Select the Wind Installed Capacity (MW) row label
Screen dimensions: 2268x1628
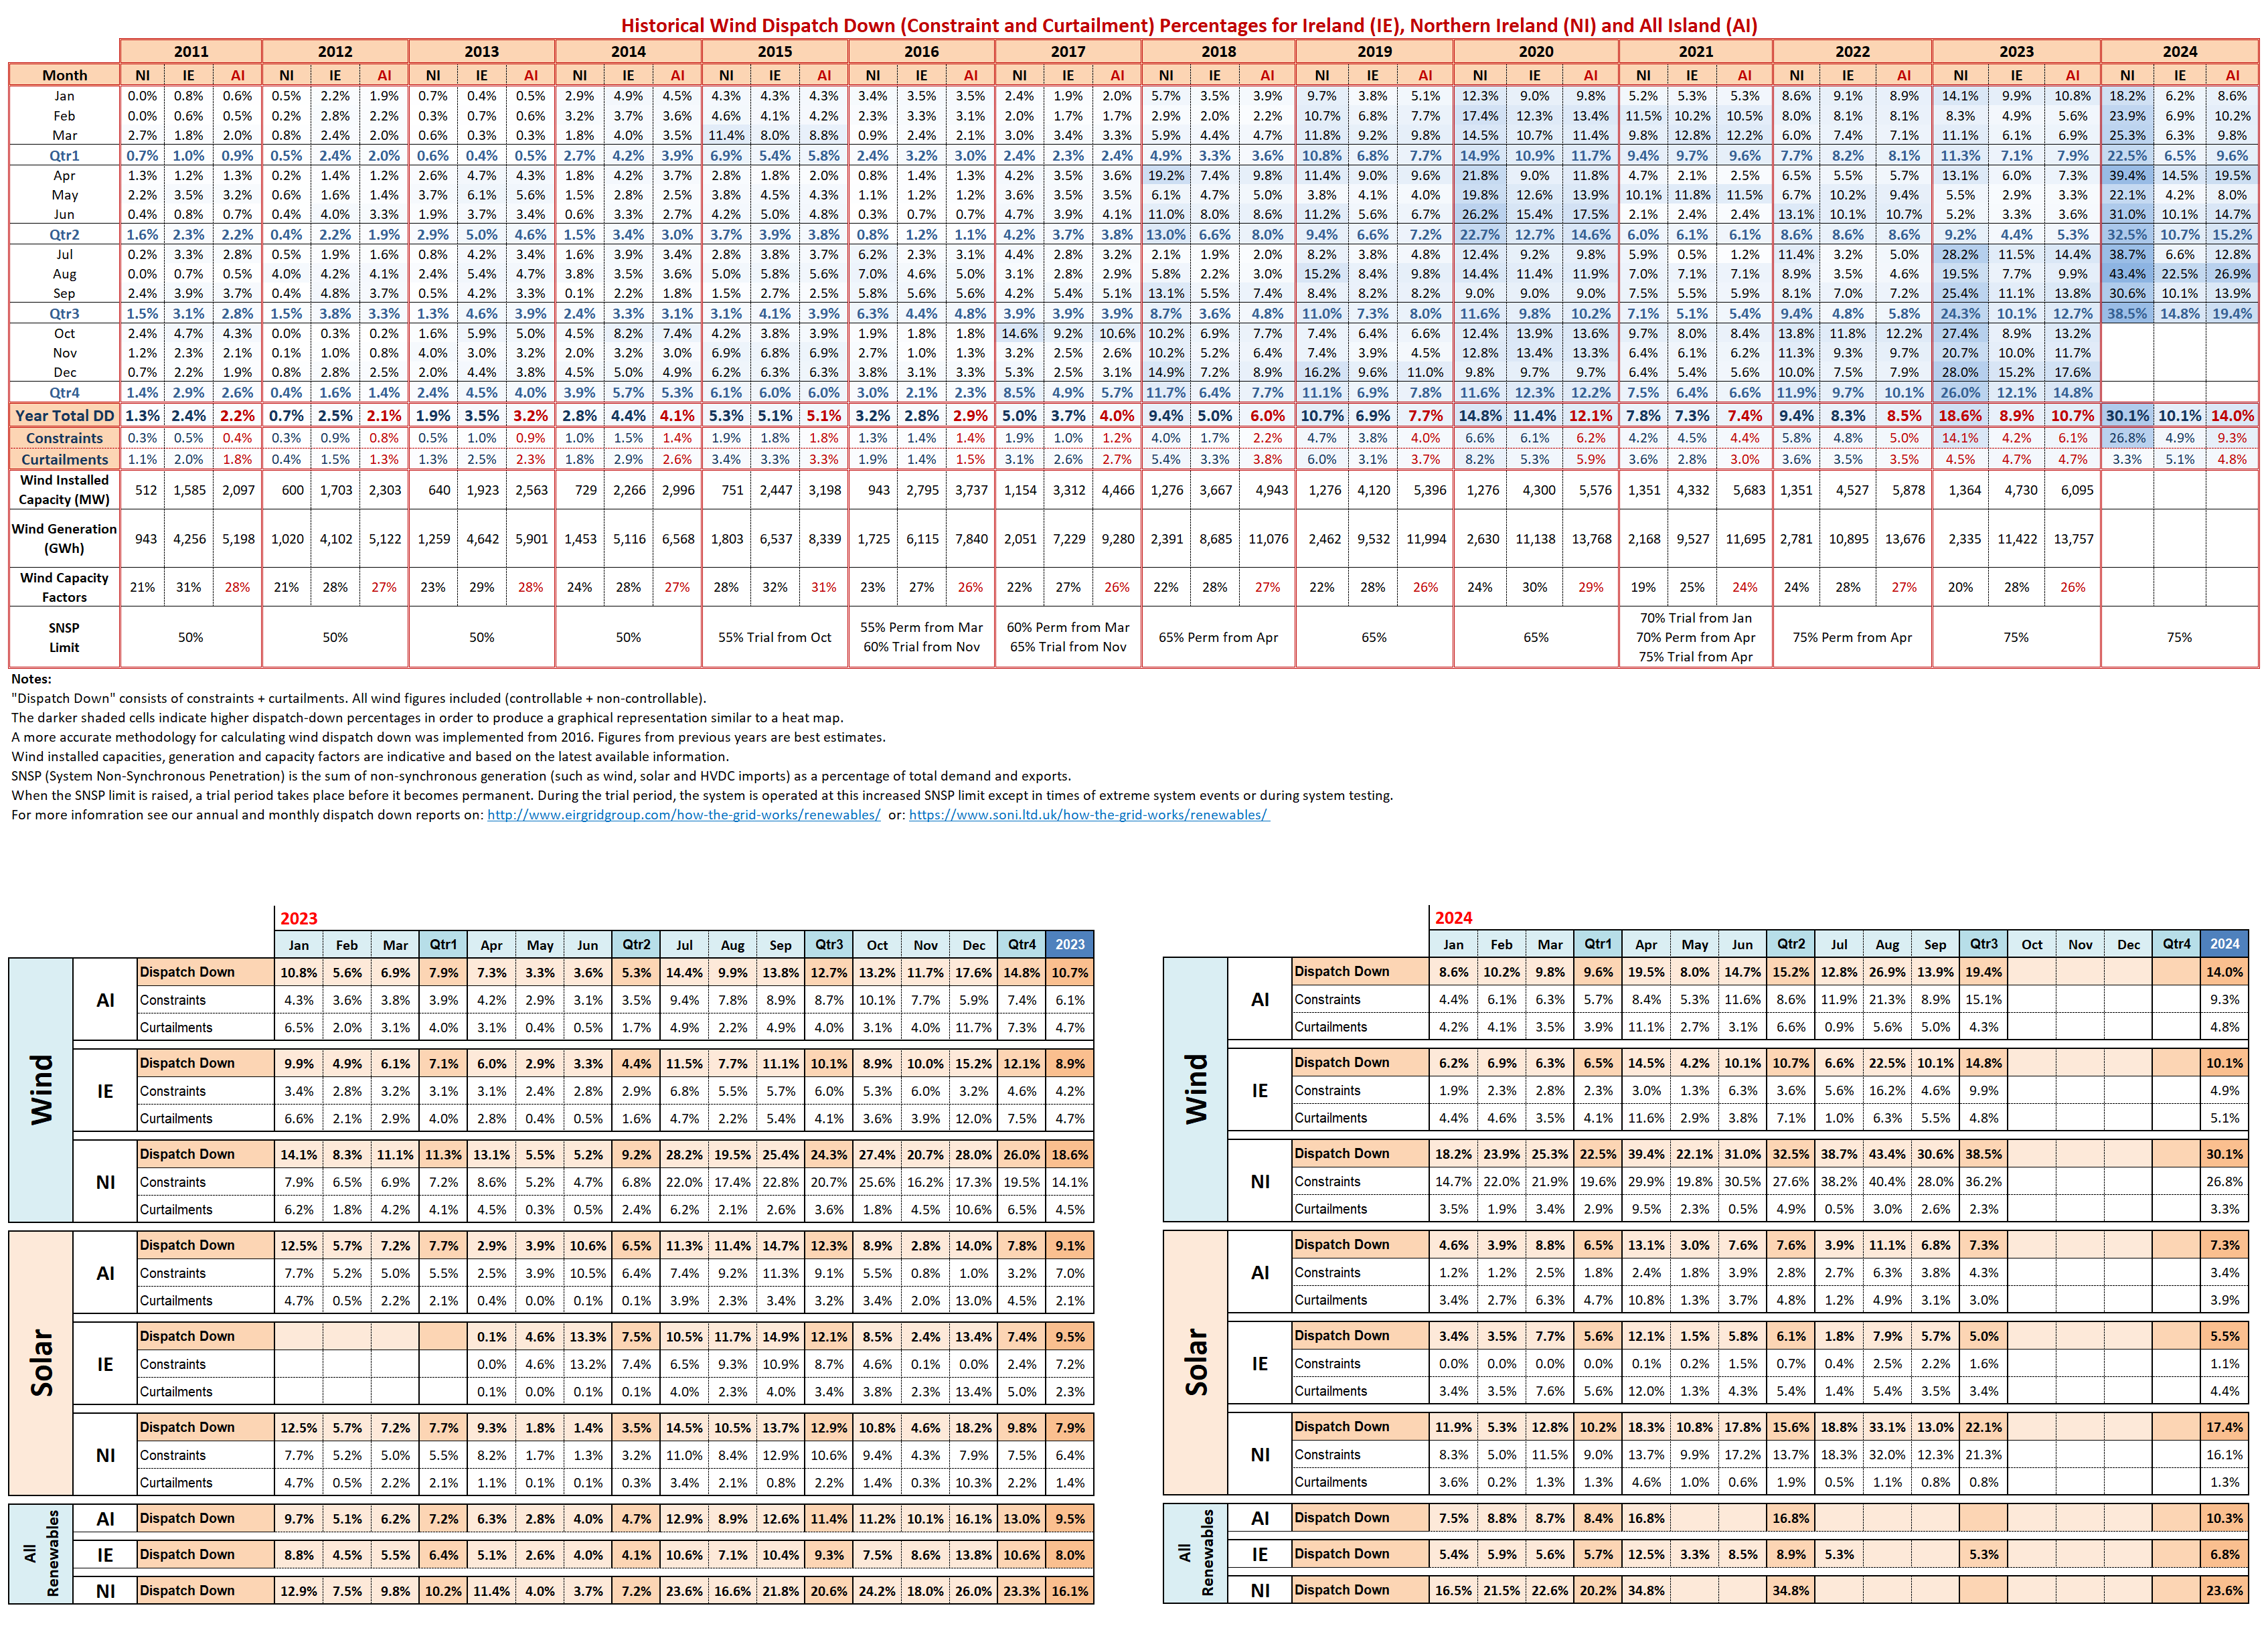64,489
